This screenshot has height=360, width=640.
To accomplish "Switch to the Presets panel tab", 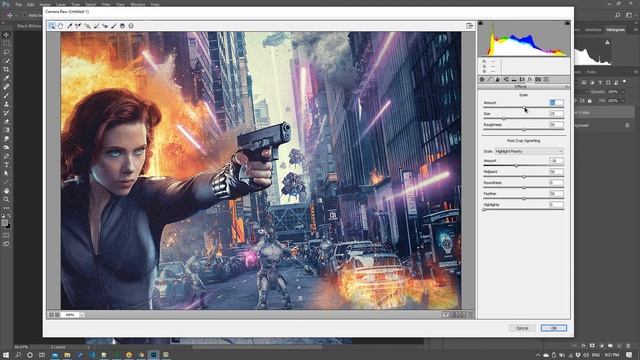I will pyautogui.click(x=546, y=80).
